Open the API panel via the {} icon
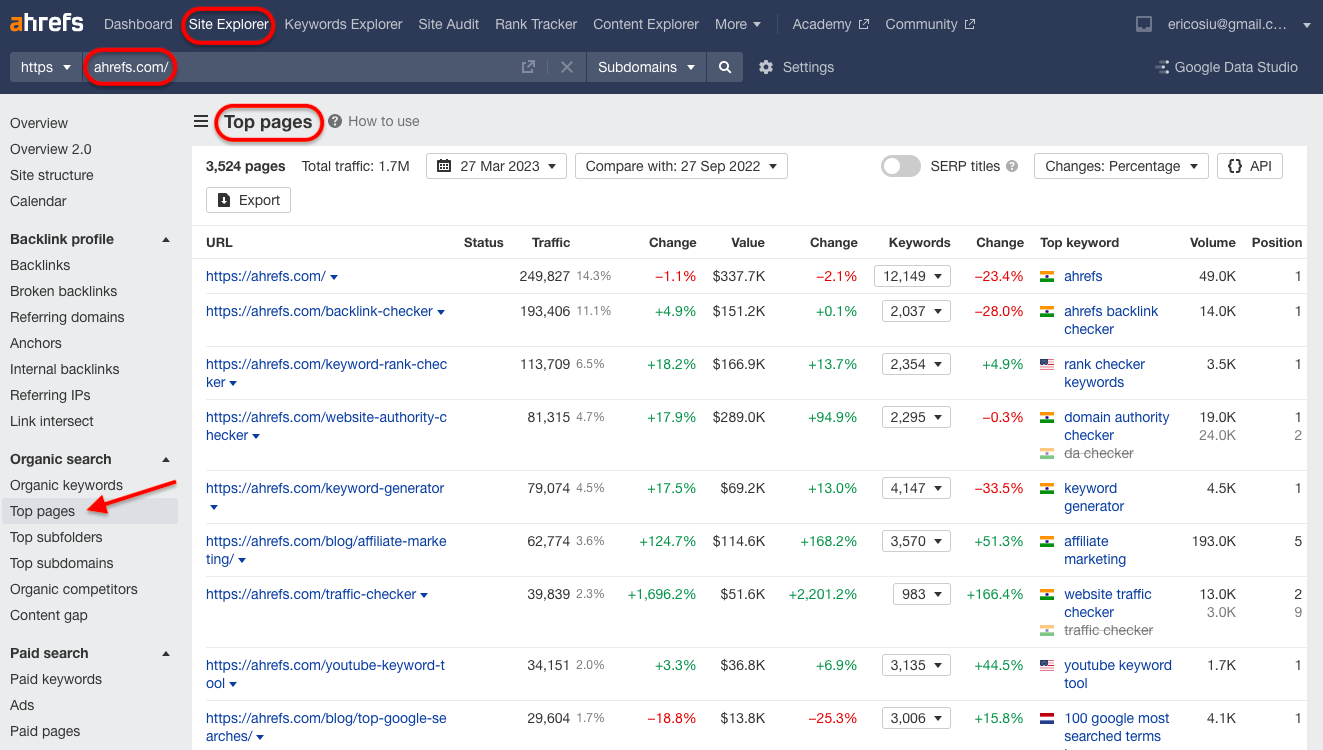The height and width of the screenshot is (750, 1323). coord(1236,166)
